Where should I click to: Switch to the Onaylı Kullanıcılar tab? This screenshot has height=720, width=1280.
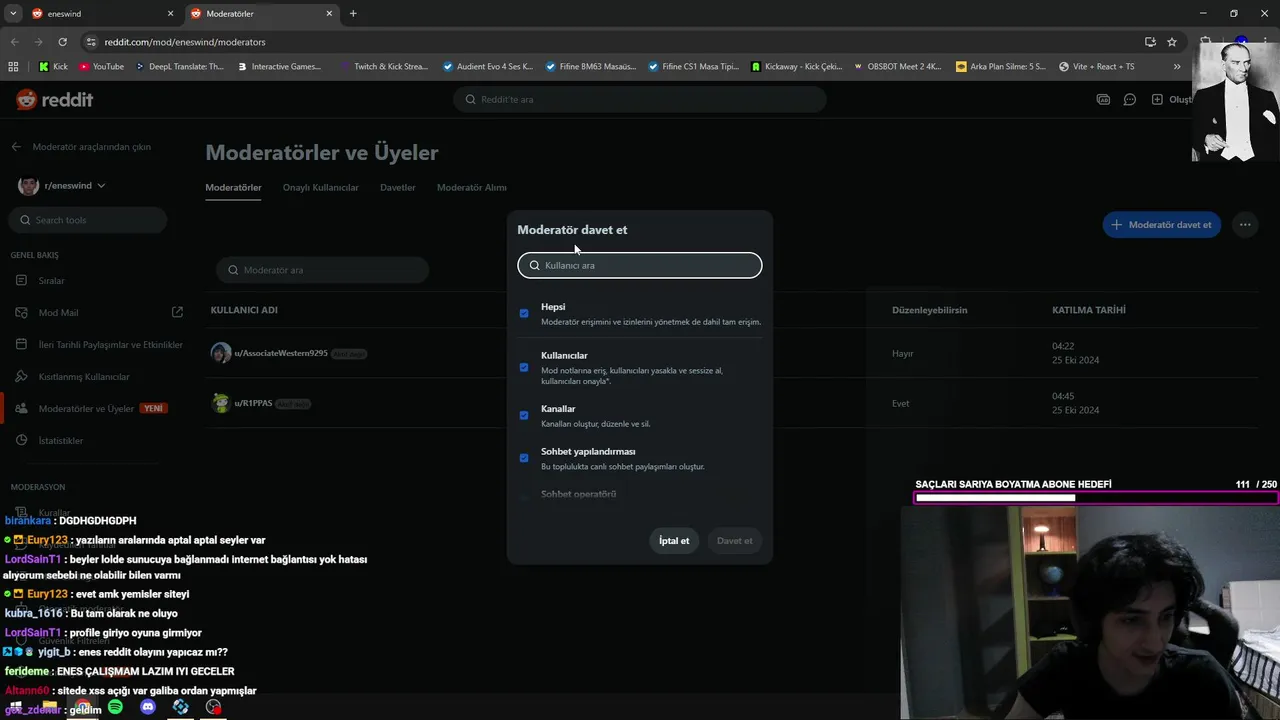[x=320, y=187]
